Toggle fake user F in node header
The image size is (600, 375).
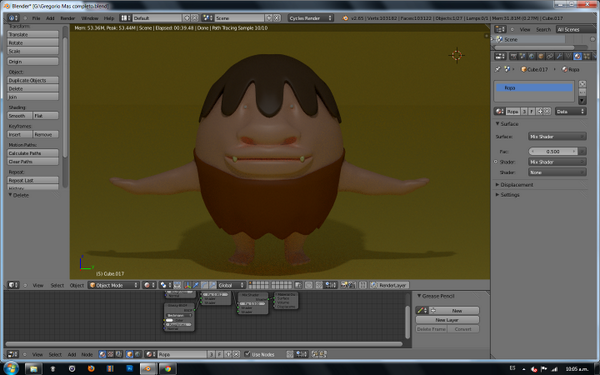[219, 354]
